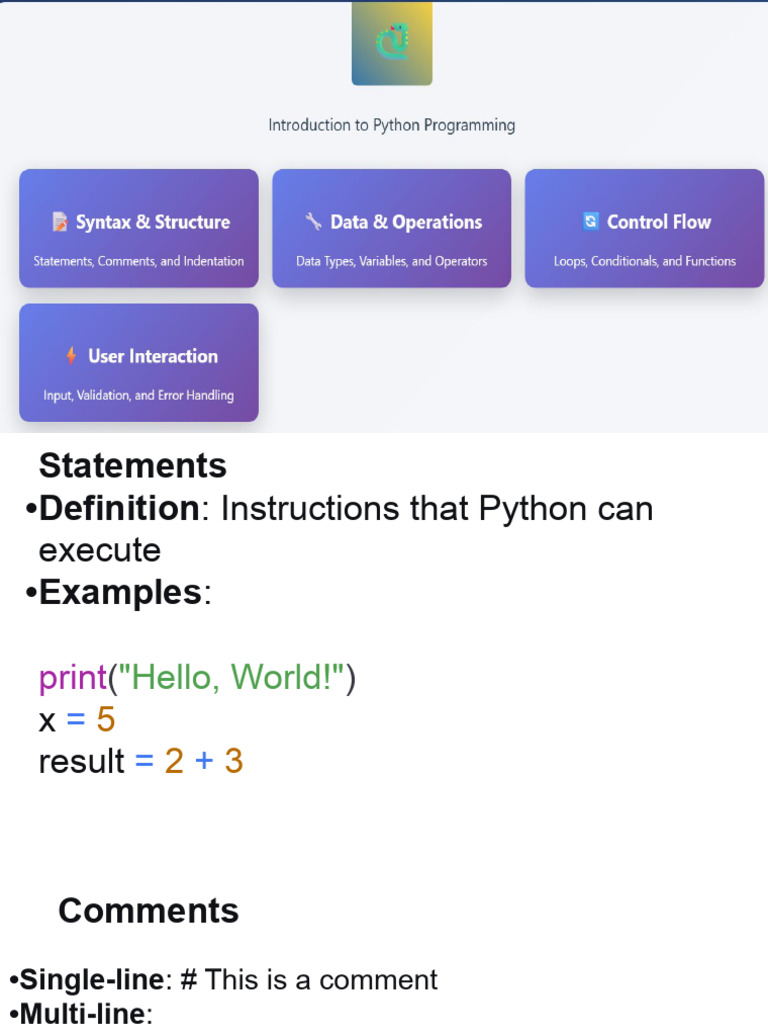Click the Definition bullet line
The width and height of the screenshot is (768, 1024).
pyautogui.click(x=340, y=509)
